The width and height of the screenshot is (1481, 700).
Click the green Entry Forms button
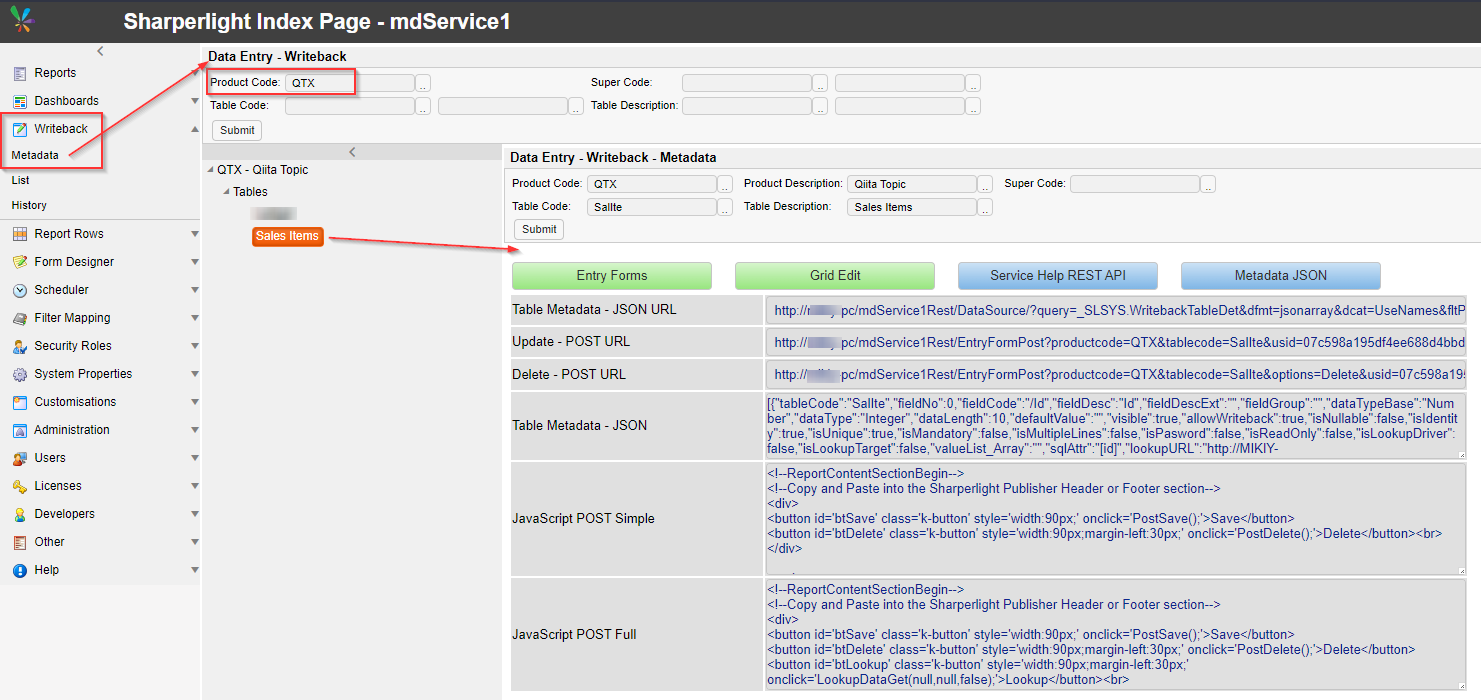[x=612, y=276]
